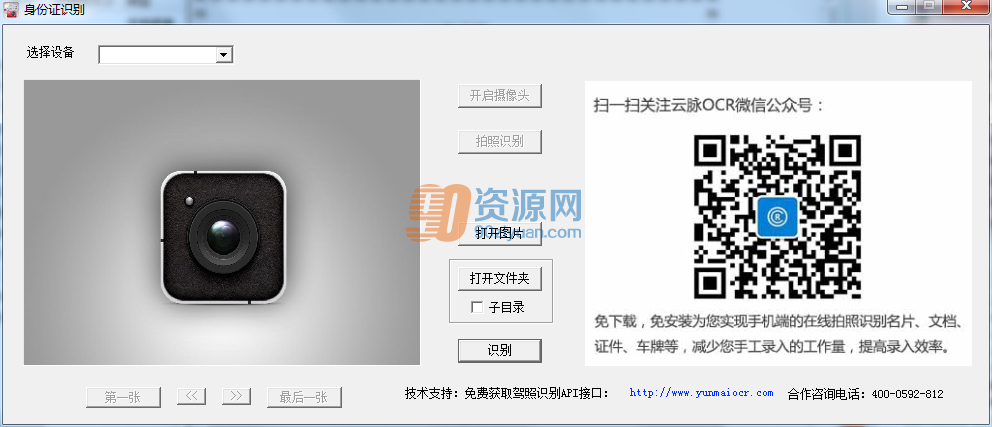Viewport: 992px width, 427px height.
Task: Click the 最后一张 button
Action: tap(304, 397)
